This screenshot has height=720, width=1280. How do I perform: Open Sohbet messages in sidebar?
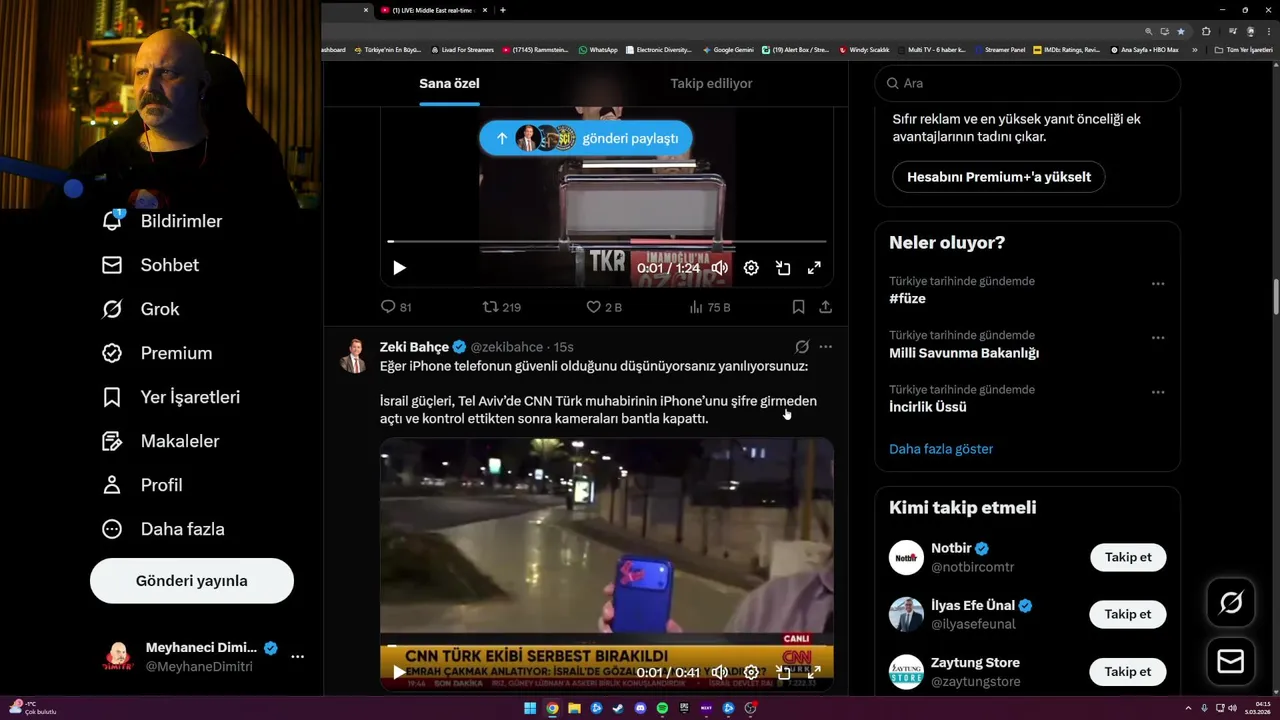click(150, 265)
